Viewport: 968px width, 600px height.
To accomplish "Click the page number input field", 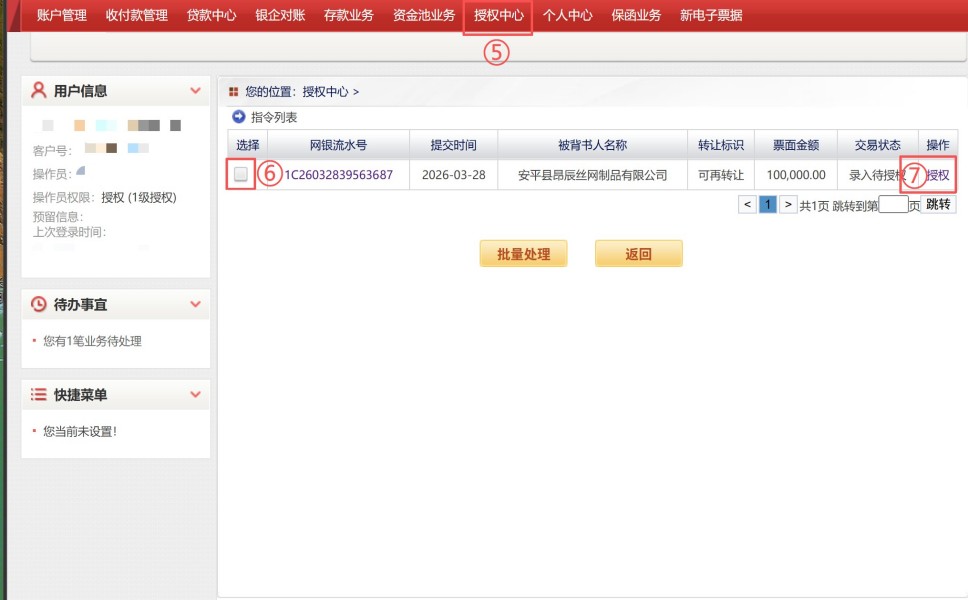I will coord(893,204).
